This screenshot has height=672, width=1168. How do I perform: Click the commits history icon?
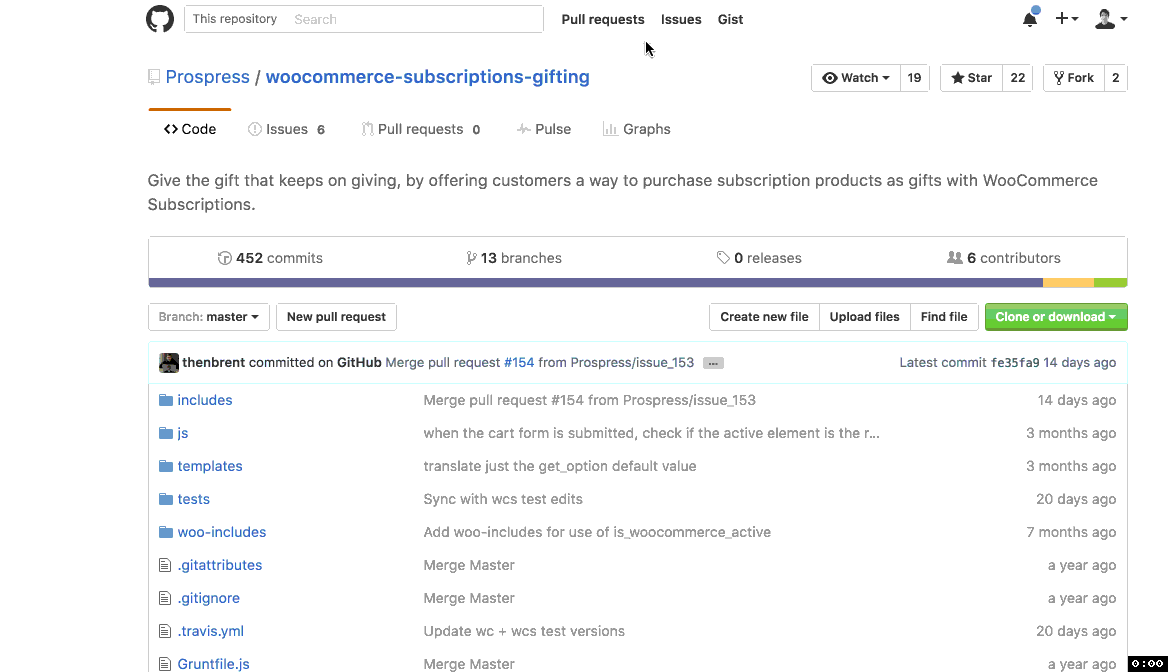(225, 258)
